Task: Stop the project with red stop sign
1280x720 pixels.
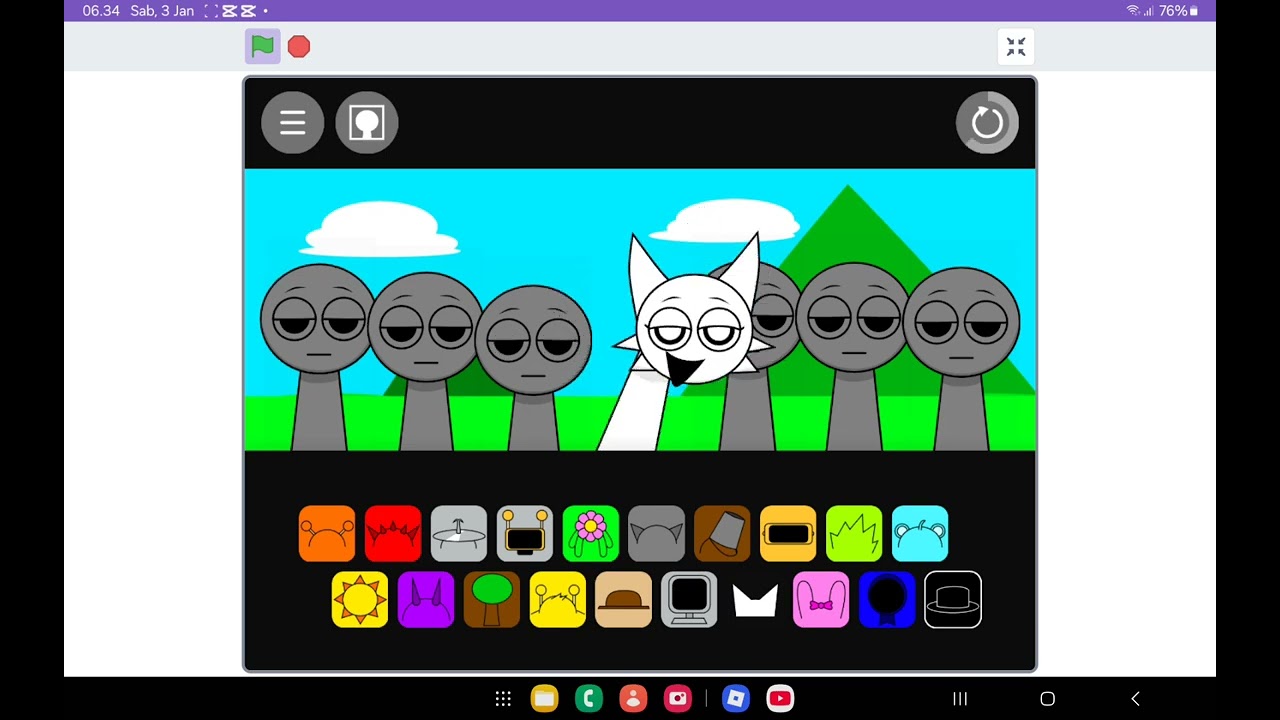Action: point(299,46)
